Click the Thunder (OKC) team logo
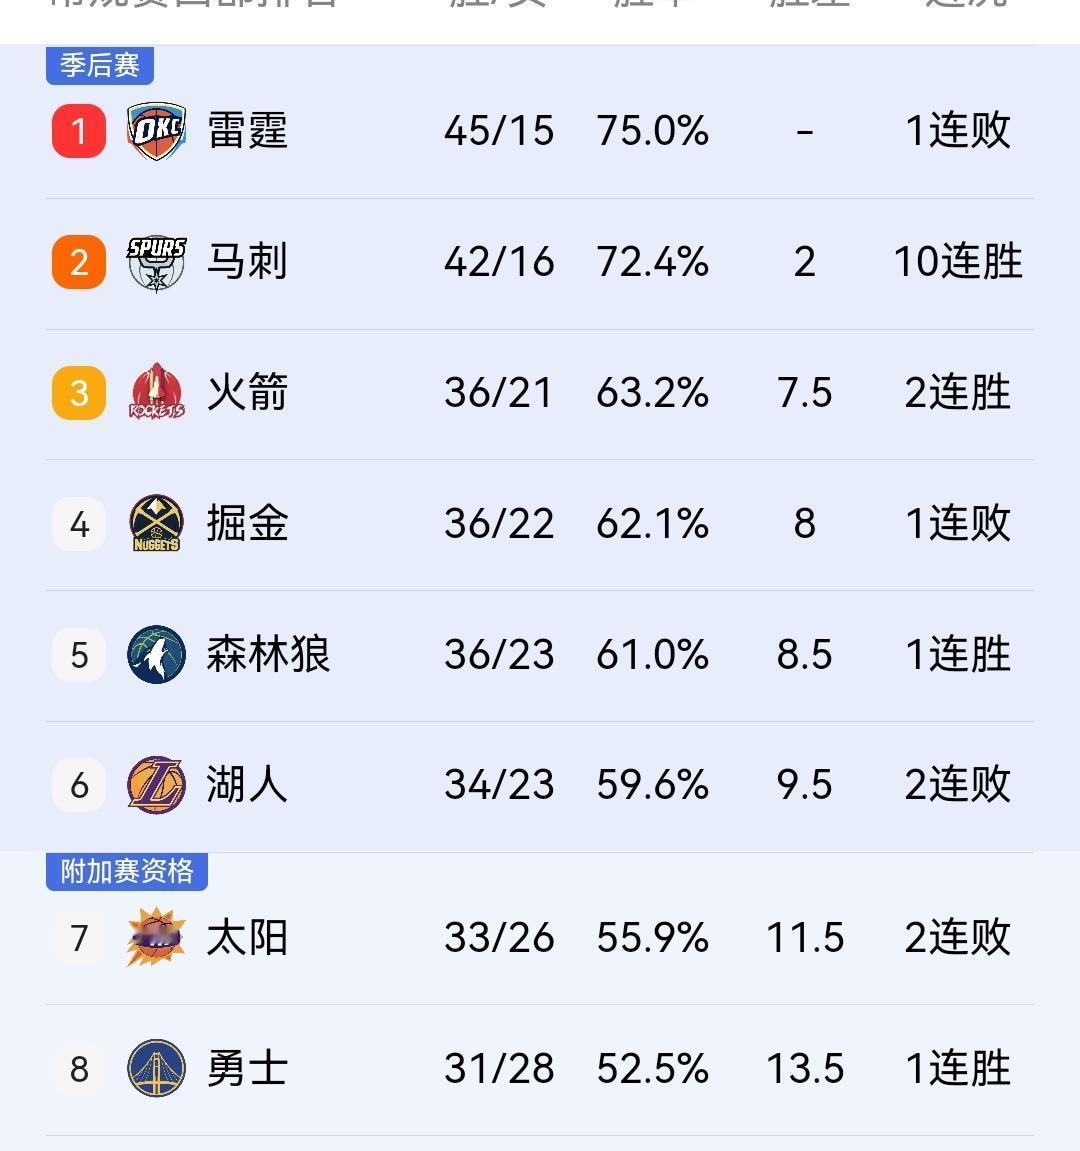Image resolution: width=1080 pixels, height=1151 pixels. click(x=155, y=130)
